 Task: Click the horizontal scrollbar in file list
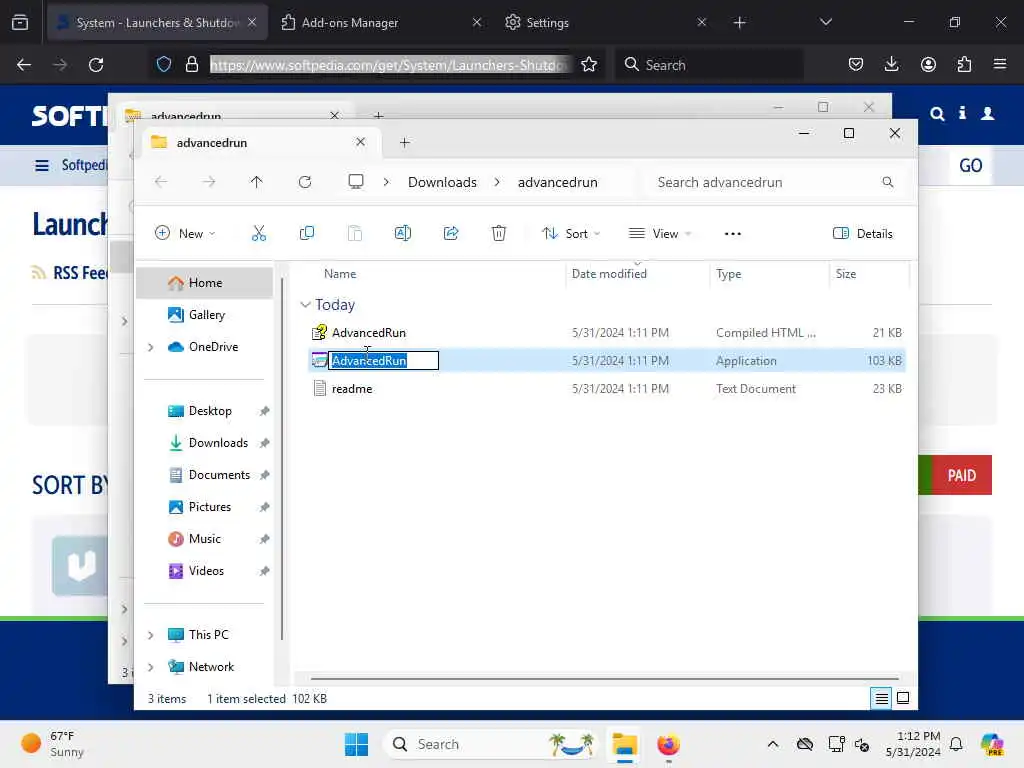pyautogui.click(x=605, y=679)
